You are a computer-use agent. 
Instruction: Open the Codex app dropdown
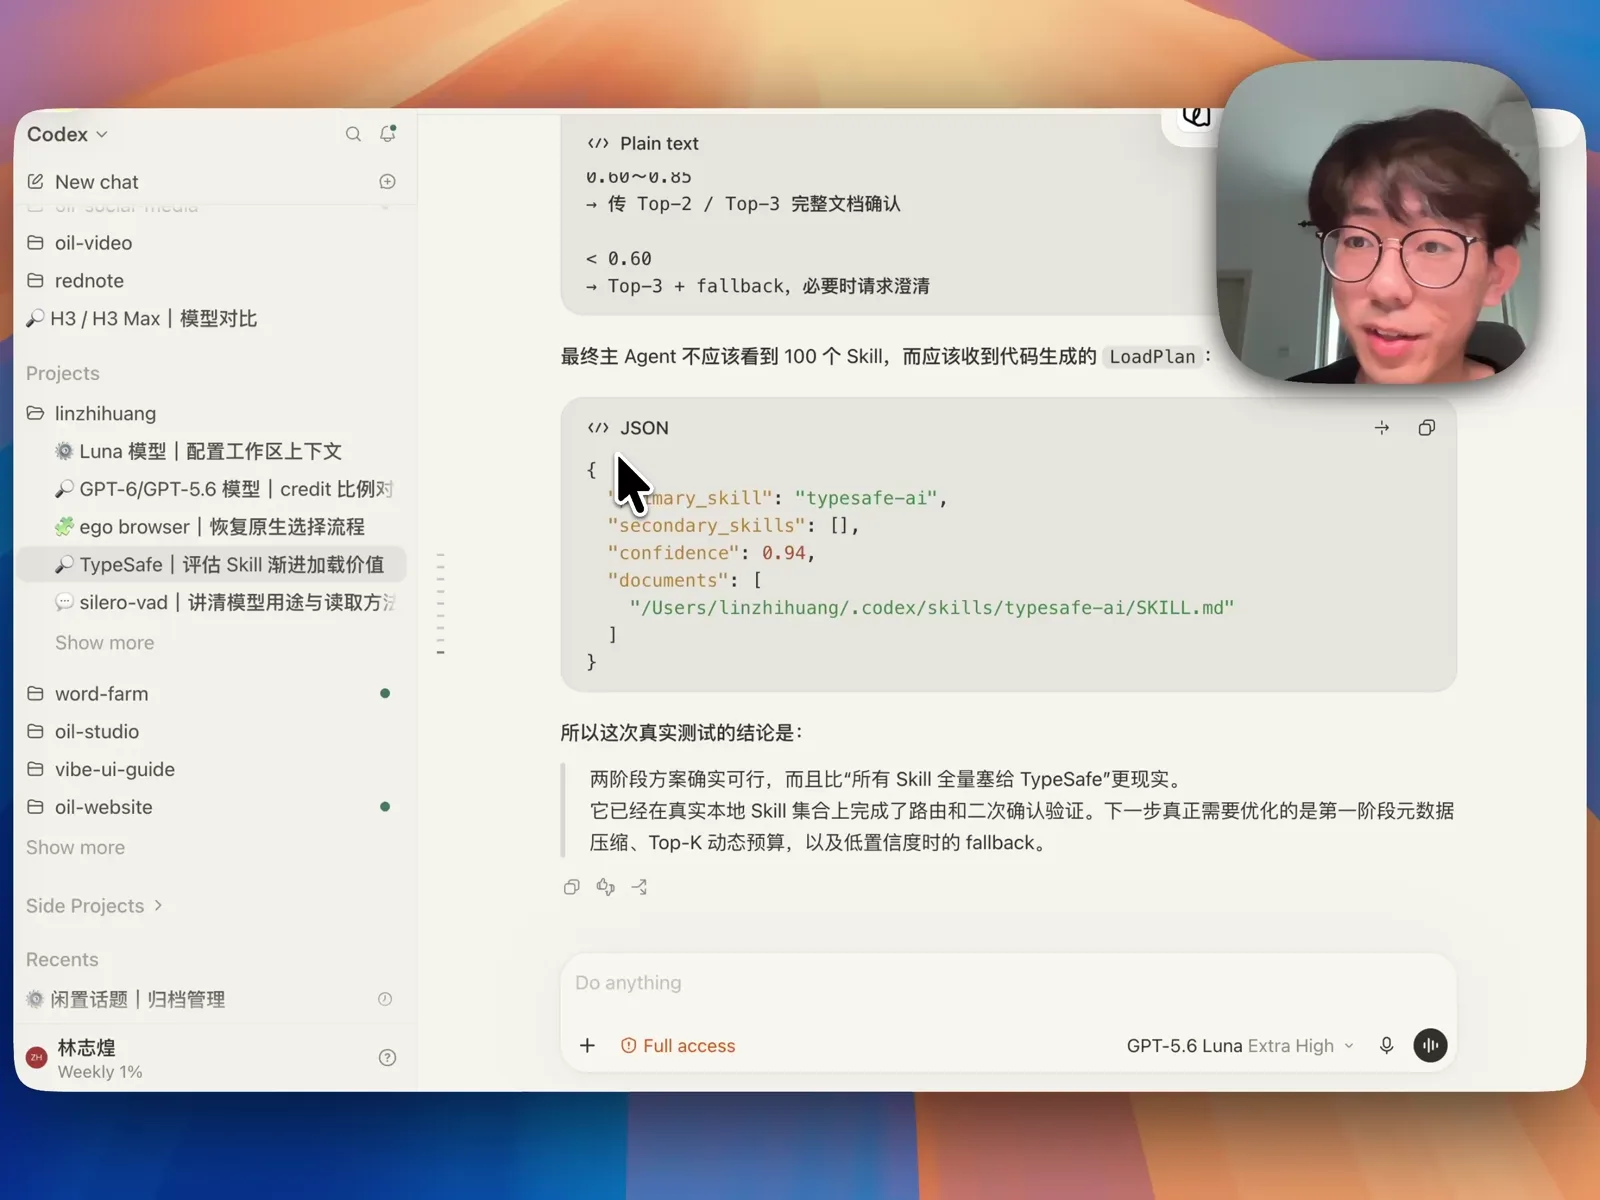[67, 134]
